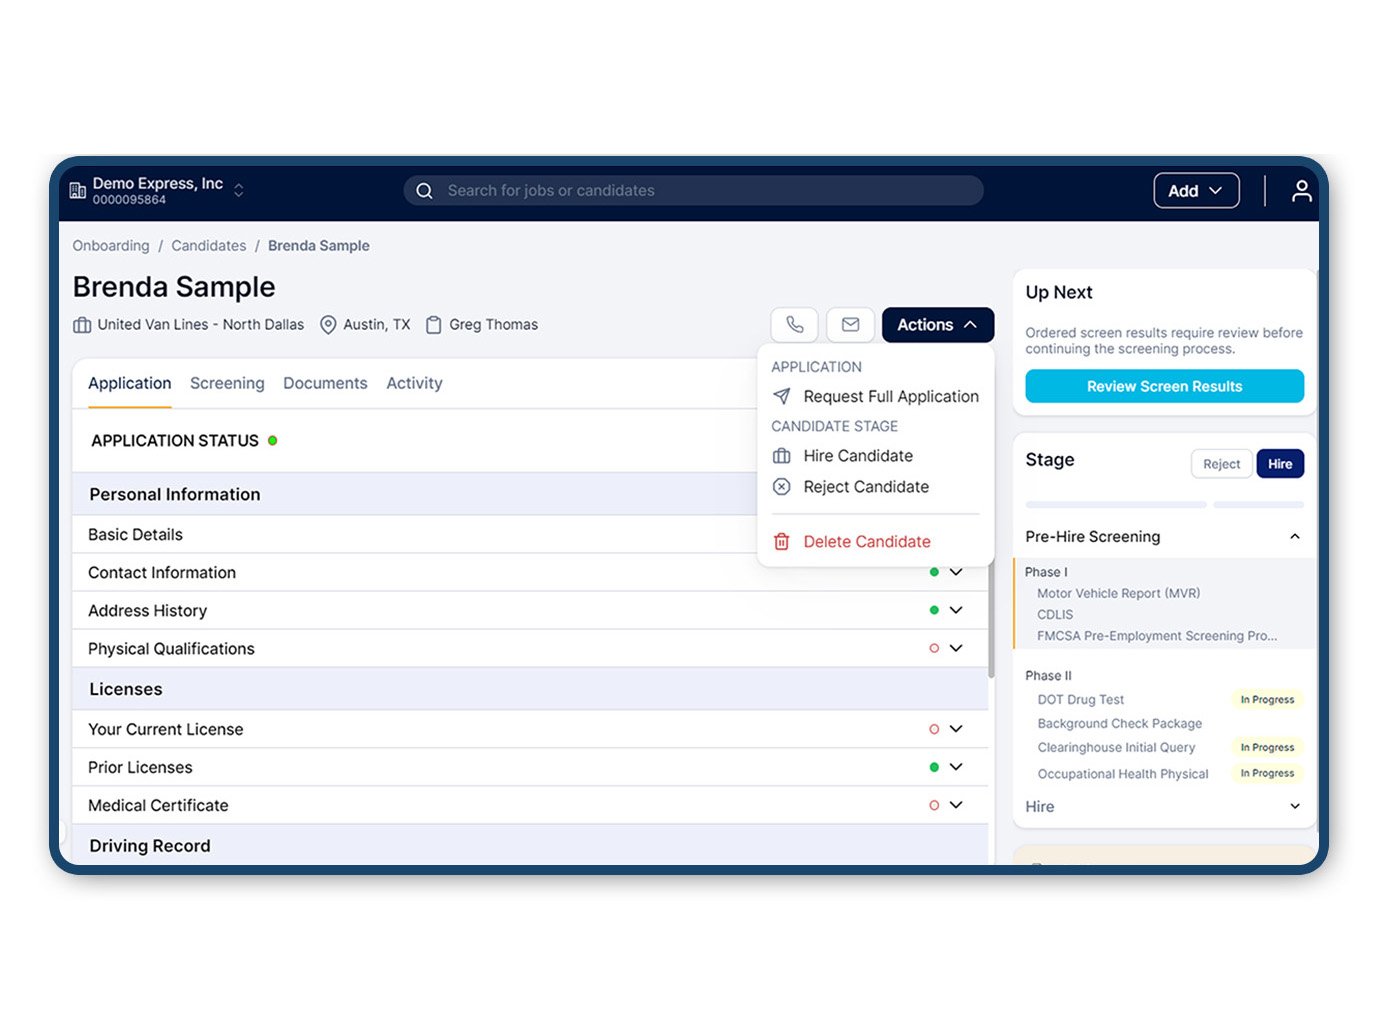Select FMCSA Pre-Employment Screening item
Screen dimensions: 1378x1034
point(1157,636)
